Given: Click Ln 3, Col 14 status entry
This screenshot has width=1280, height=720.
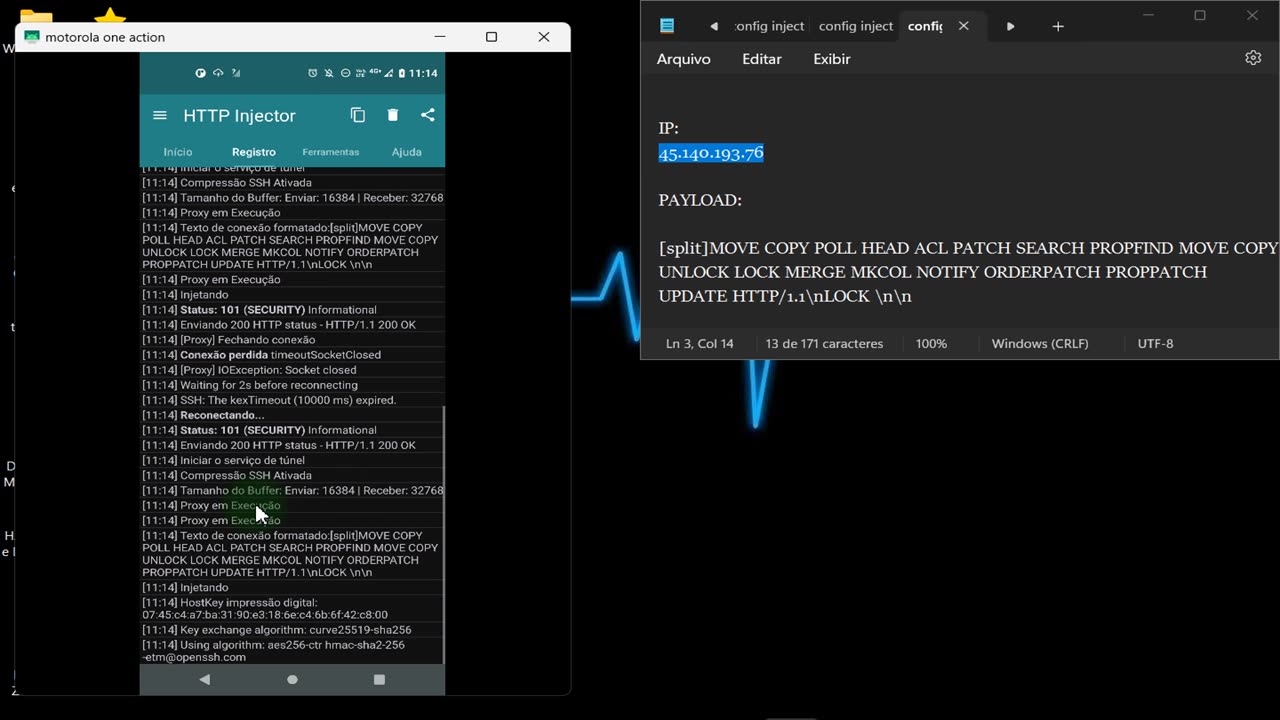Looking at the screenshot, I should (700, 343).
